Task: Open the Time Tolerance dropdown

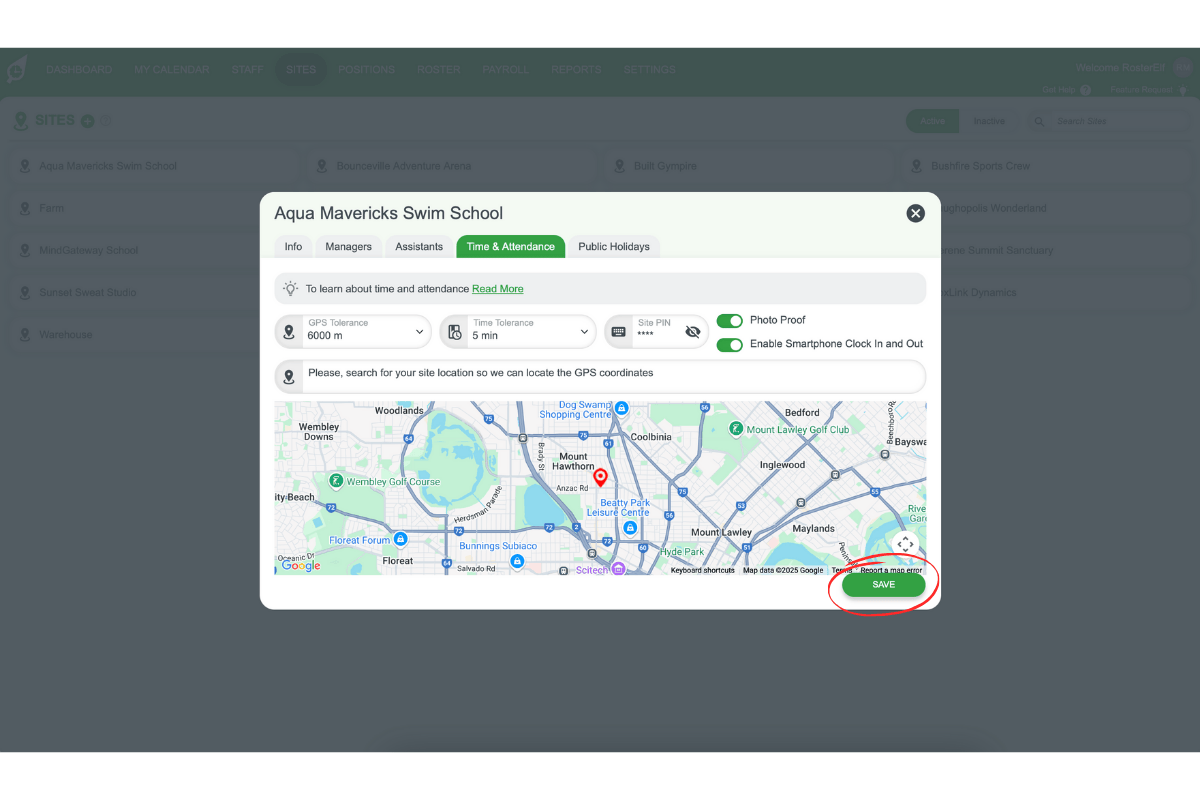Action: [x=585, y=330]
